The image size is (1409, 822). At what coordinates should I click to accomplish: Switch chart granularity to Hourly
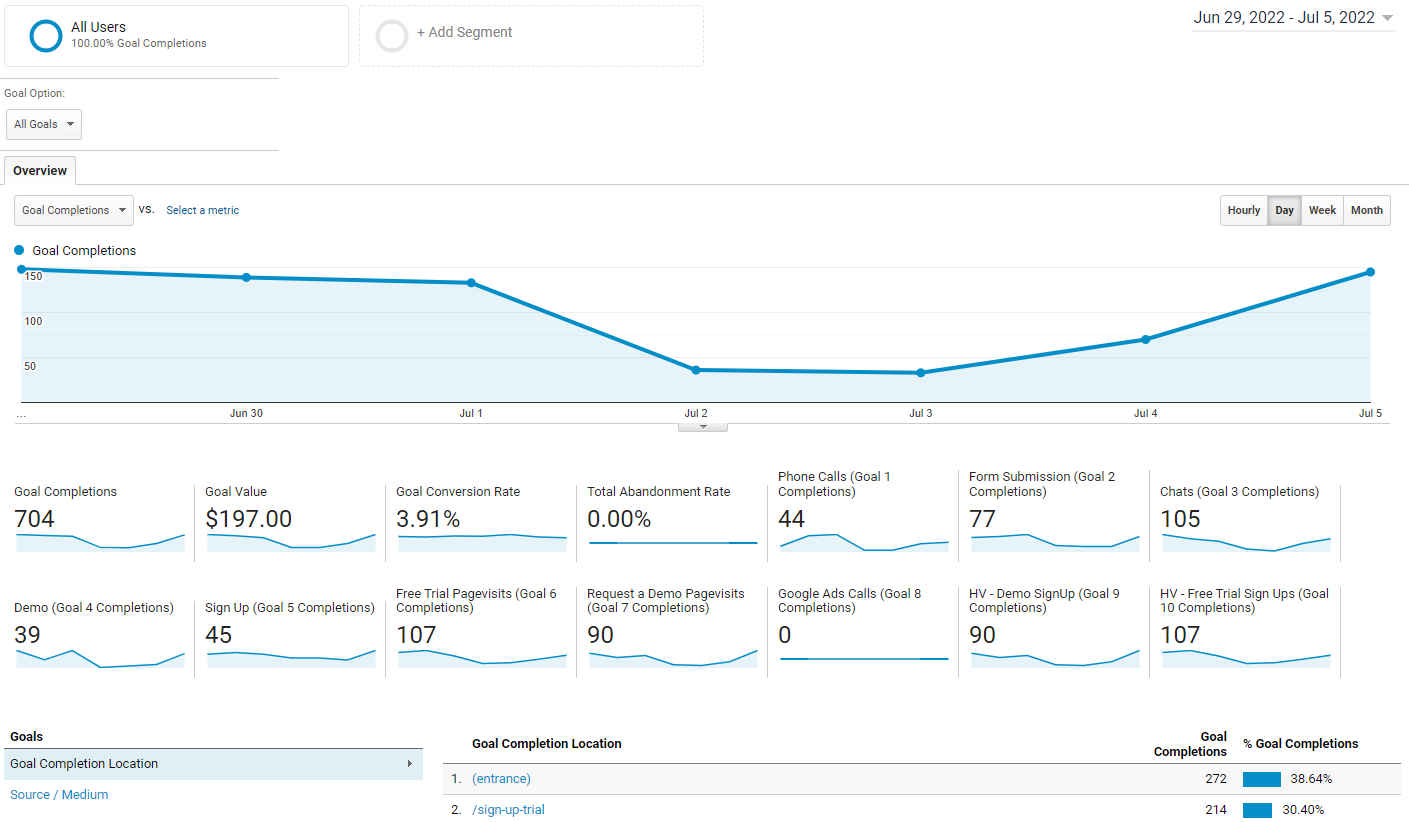click(x=1243, y=210)
